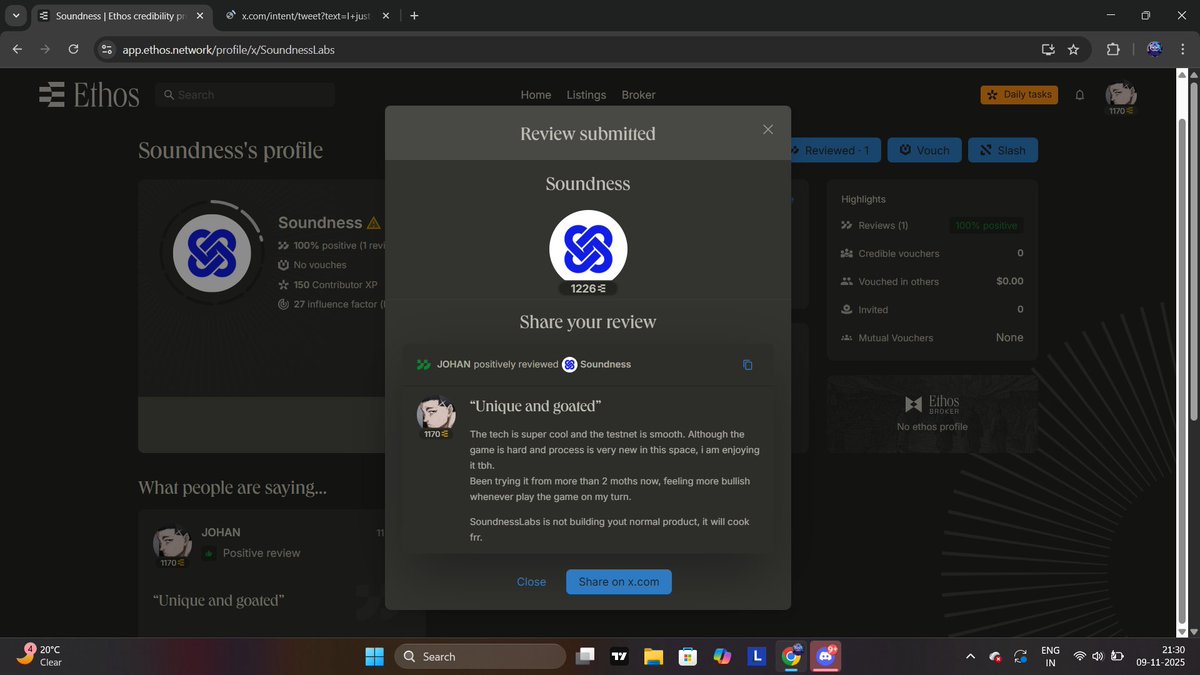This screenshot has width=1200, height=675.
Task: Focus the Ethos search field
Action: [x=245, y=95]
